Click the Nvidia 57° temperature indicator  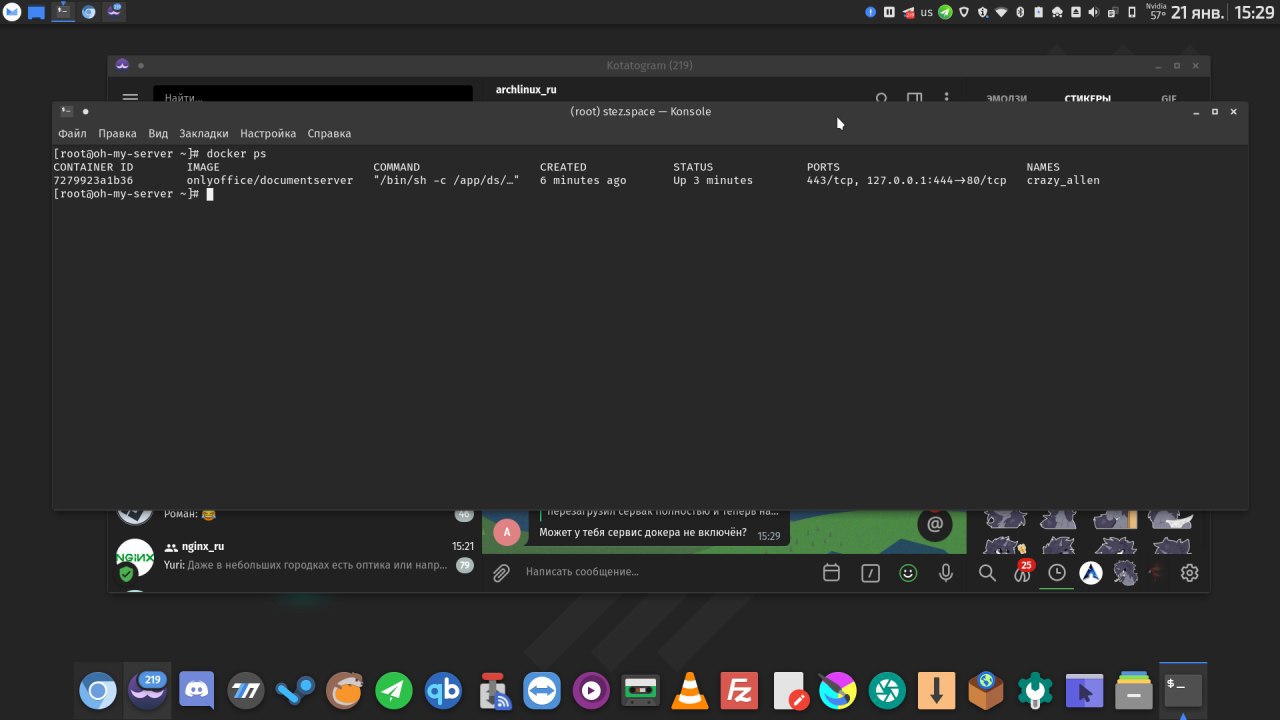click(1157, 12)
